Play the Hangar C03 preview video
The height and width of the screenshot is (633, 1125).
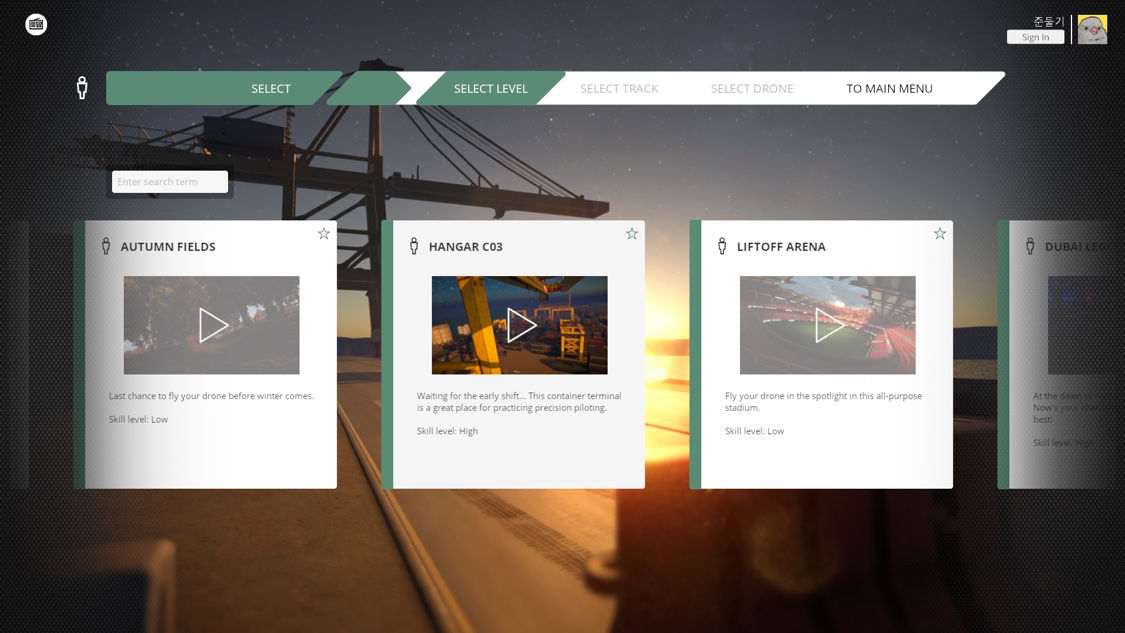(x=520, y=325)
